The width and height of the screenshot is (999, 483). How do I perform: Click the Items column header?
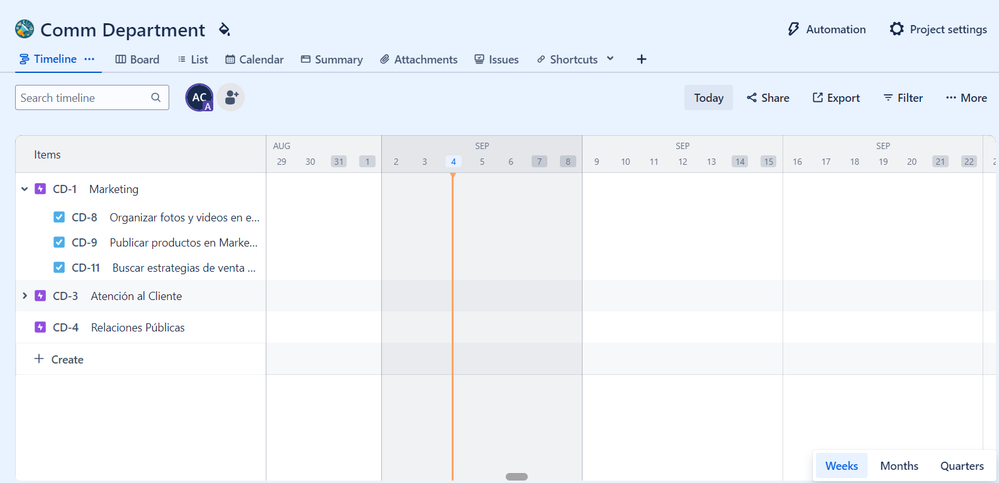coord(48,154)
